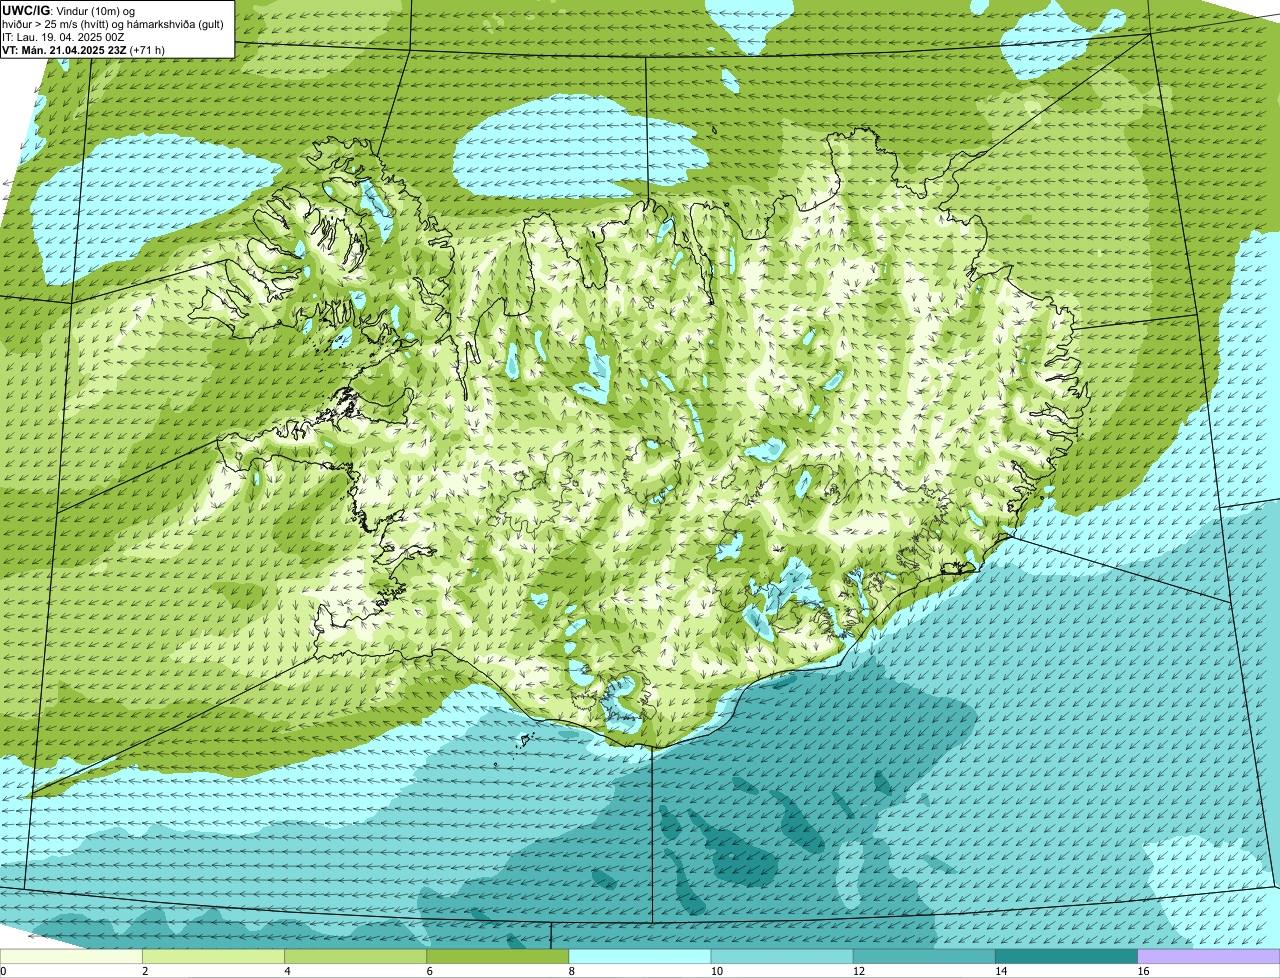Click the teal 12–14 legend swatch
The height and width of the screenshot is (978, 1280).
pyautogui.click(x=924, y=957)
